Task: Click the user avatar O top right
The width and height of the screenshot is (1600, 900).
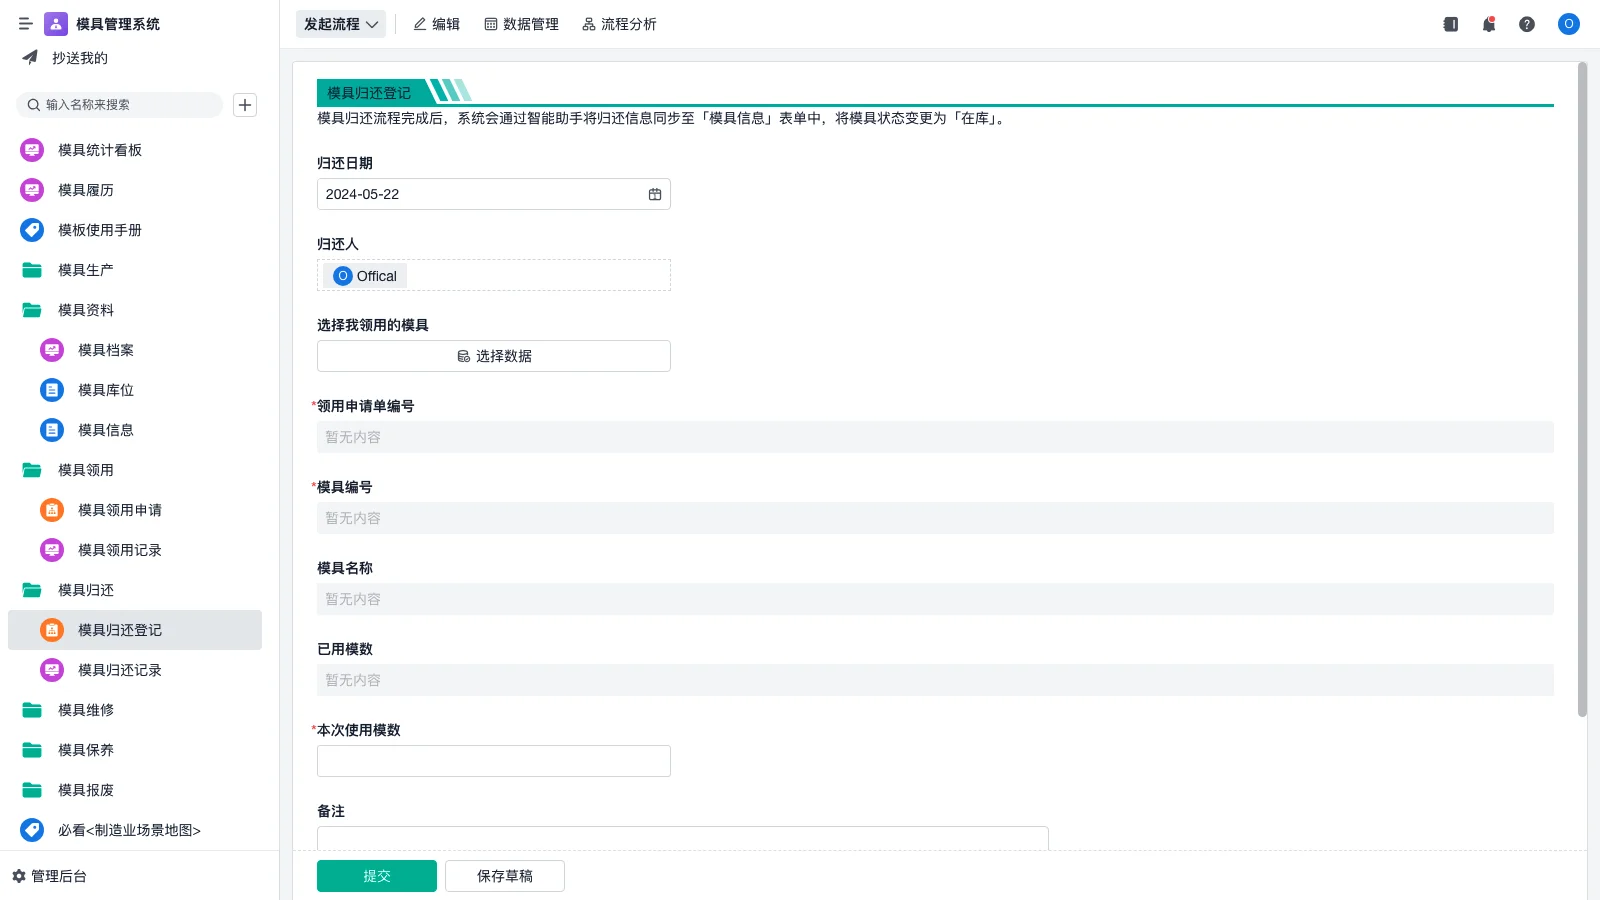Action: [x=1568, y=24]
